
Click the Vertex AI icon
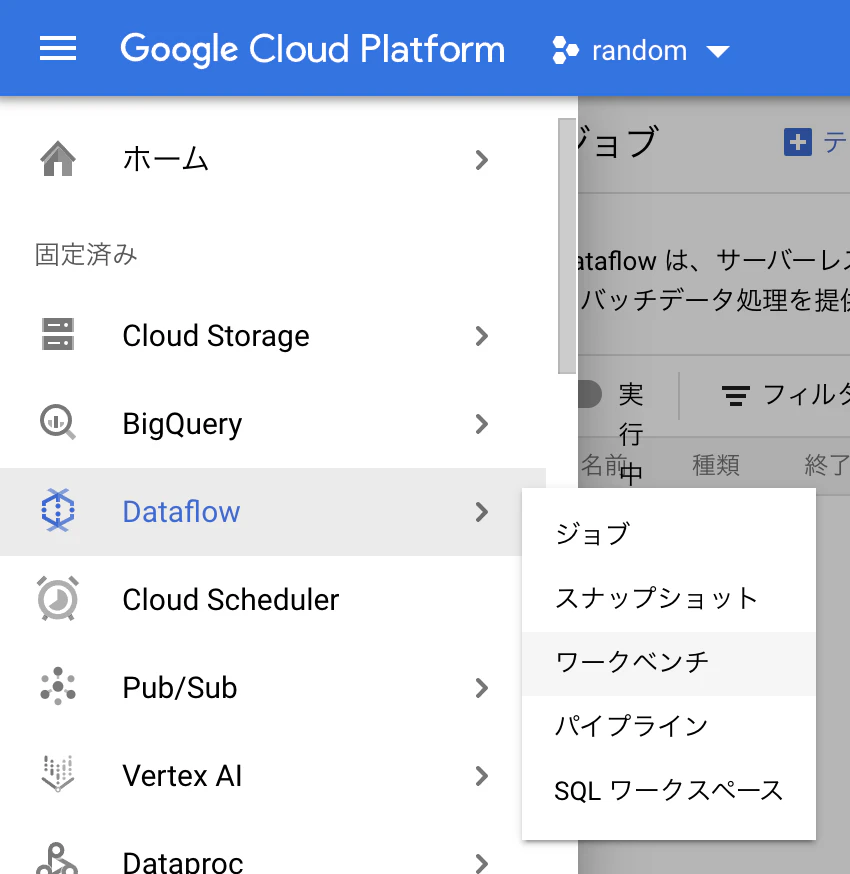point(58,774)
